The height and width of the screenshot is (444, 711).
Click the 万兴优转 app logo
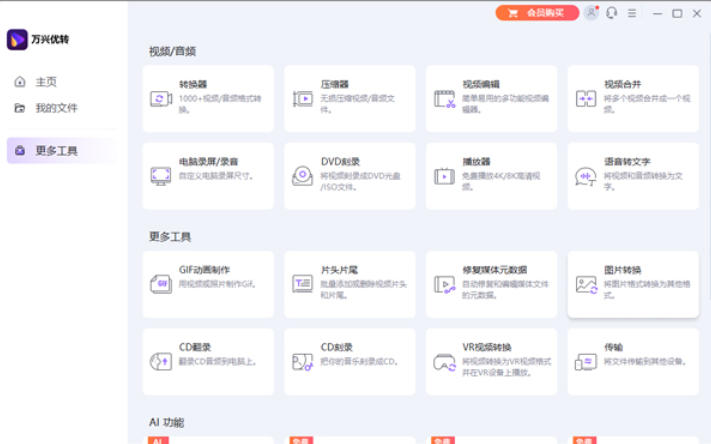17,39
